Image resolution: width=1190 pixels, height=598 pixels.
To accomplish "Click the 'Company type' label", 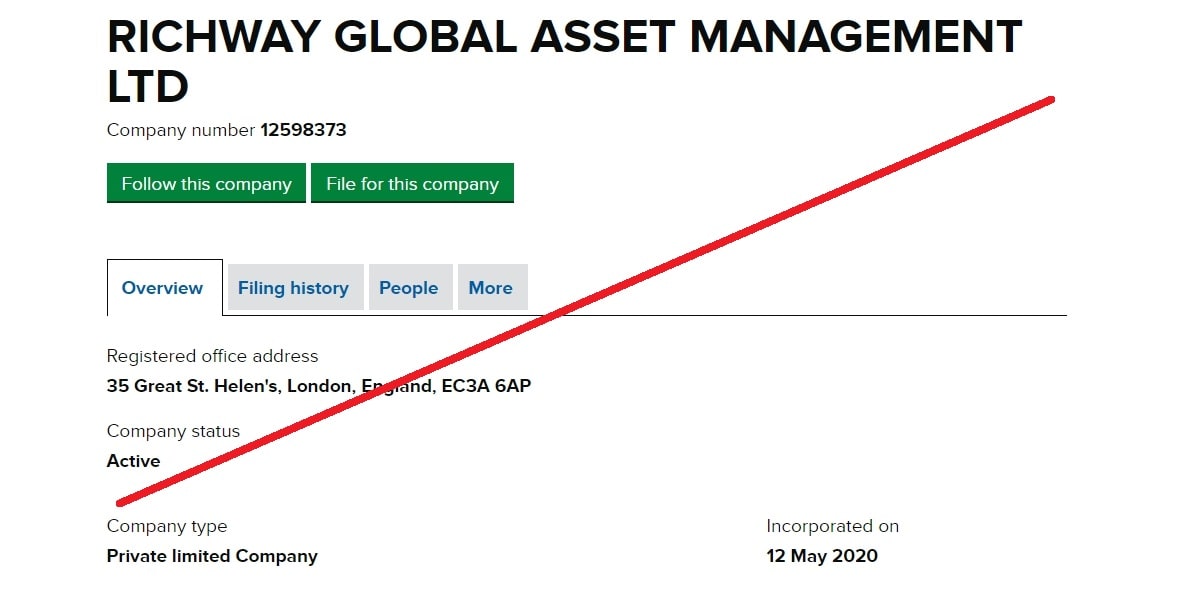I will click(166, 526).
